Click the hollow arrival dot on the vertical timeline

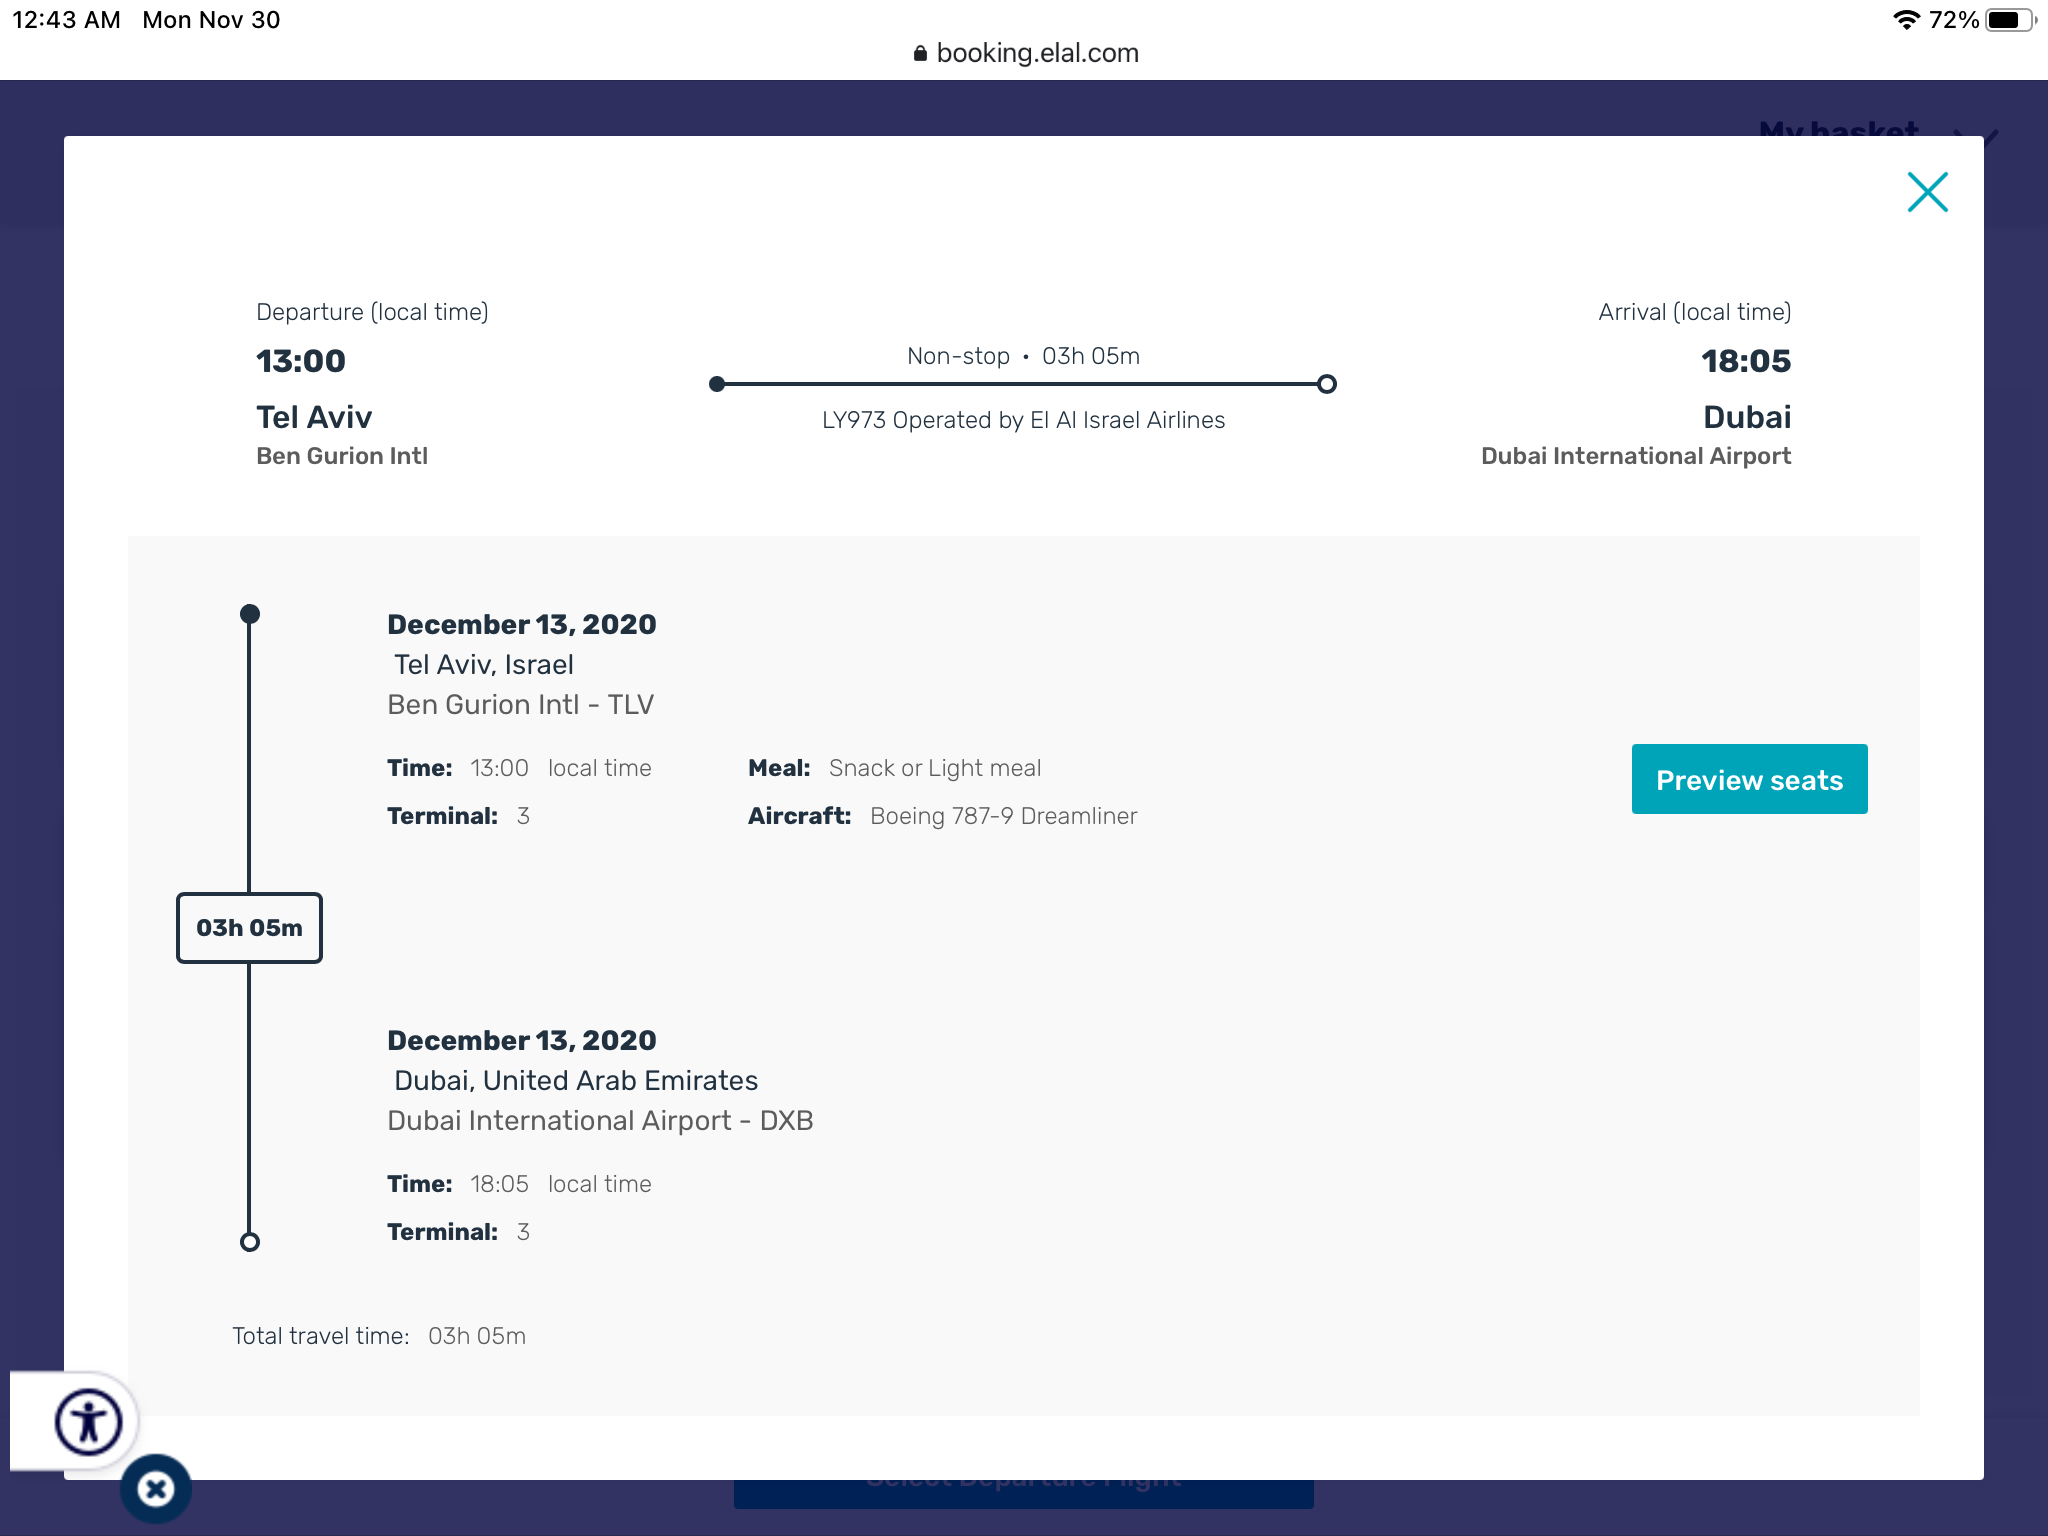pyautogui.click(x=250, y=1242)
